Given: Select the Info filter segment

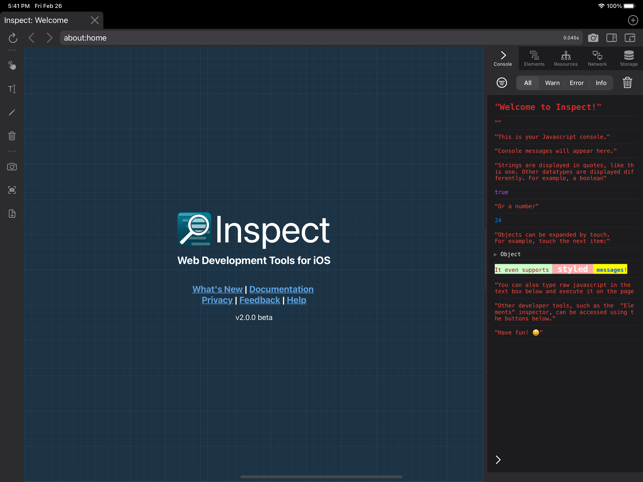Looking at the screenshot, I should [601, 83].
